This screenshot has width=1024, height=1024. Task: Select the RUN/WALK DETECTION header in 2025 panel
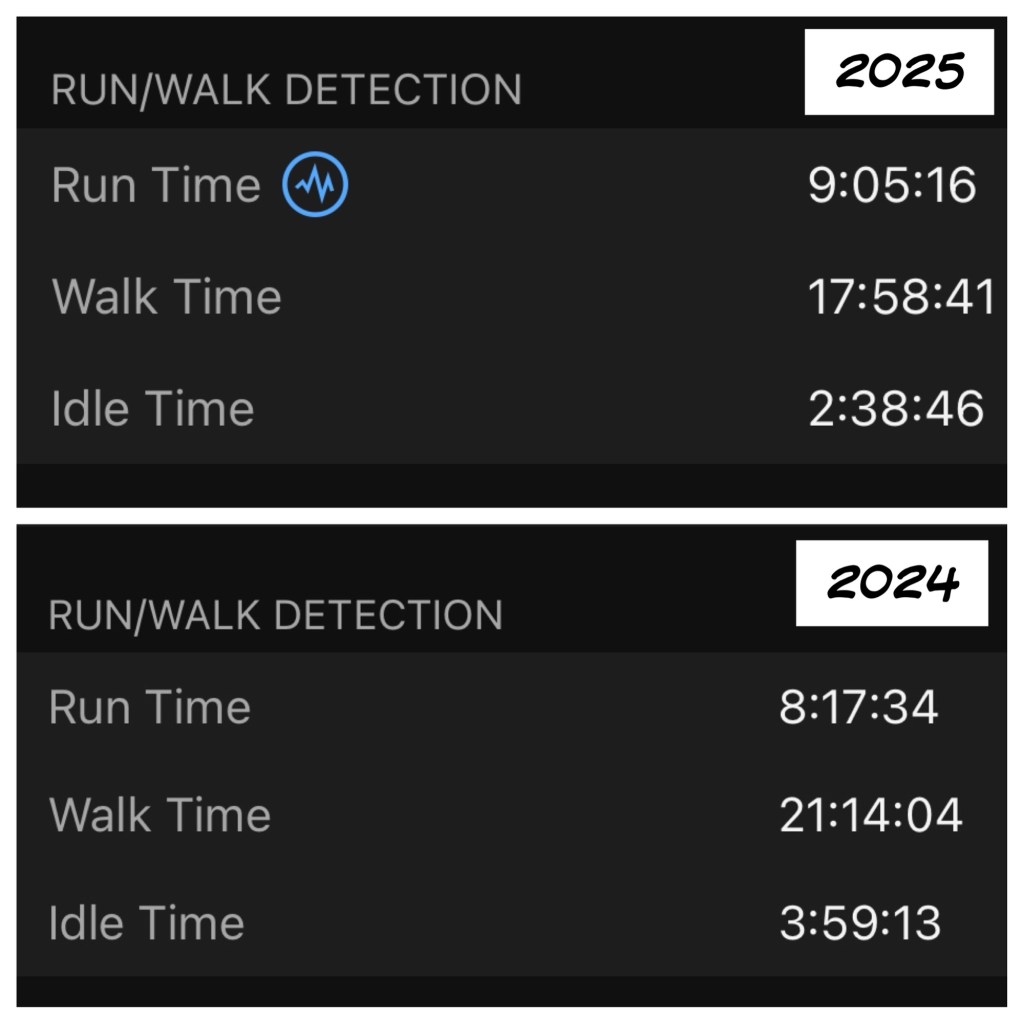(x=286, y=90)
